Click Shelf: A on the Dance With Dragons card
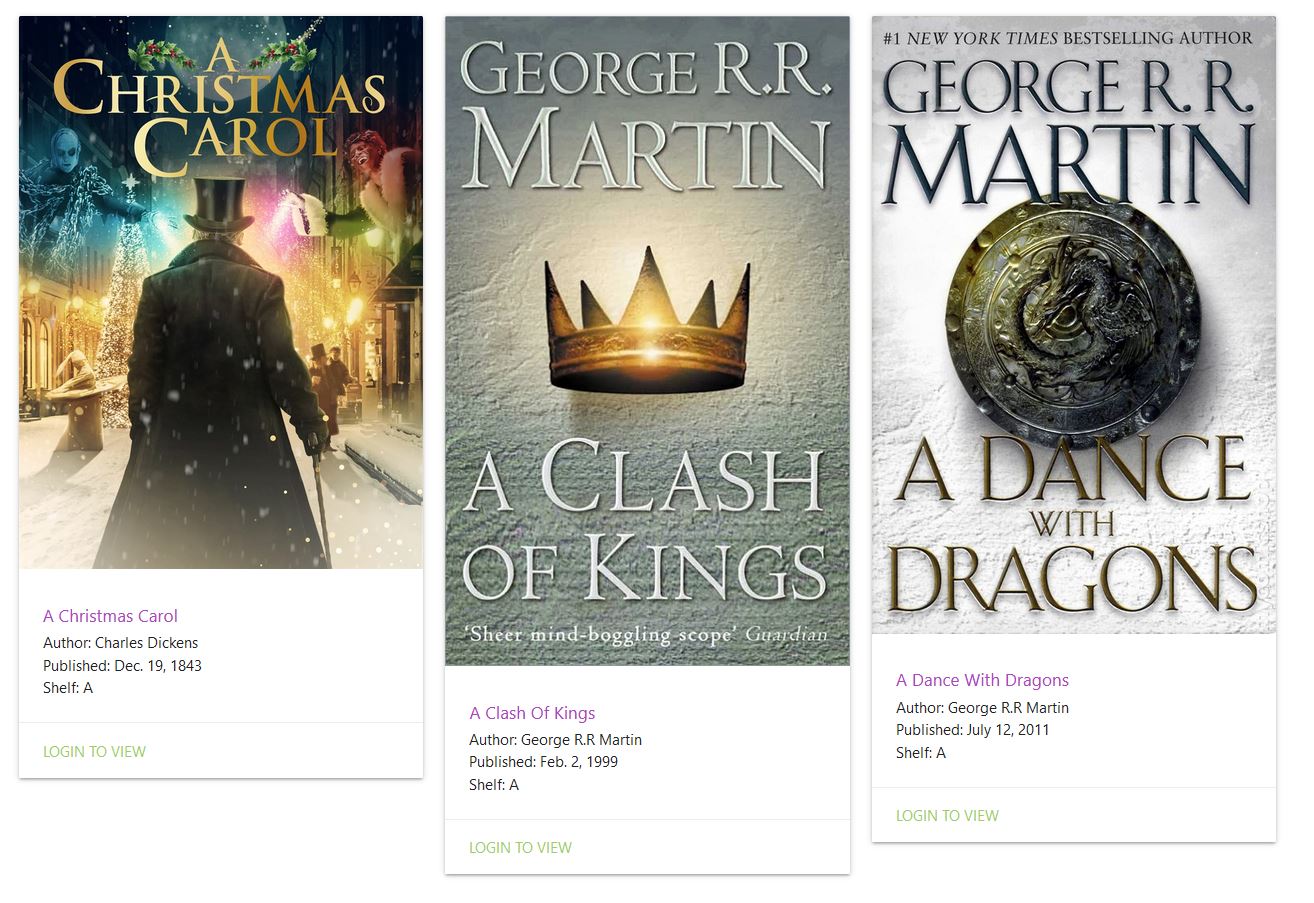Screen dimensions: 1314x903 921,753
